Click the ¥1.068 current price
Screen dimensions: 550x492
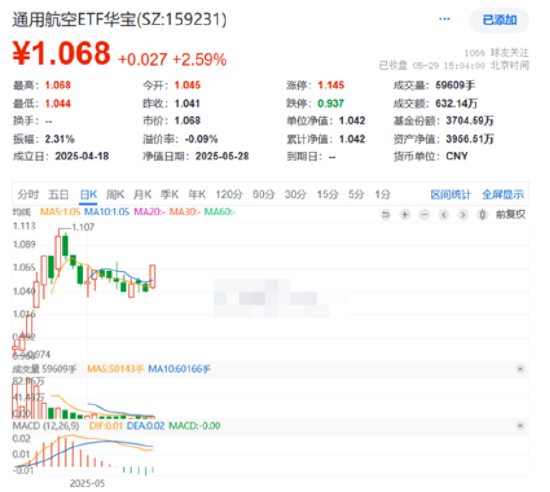point(61,53)
